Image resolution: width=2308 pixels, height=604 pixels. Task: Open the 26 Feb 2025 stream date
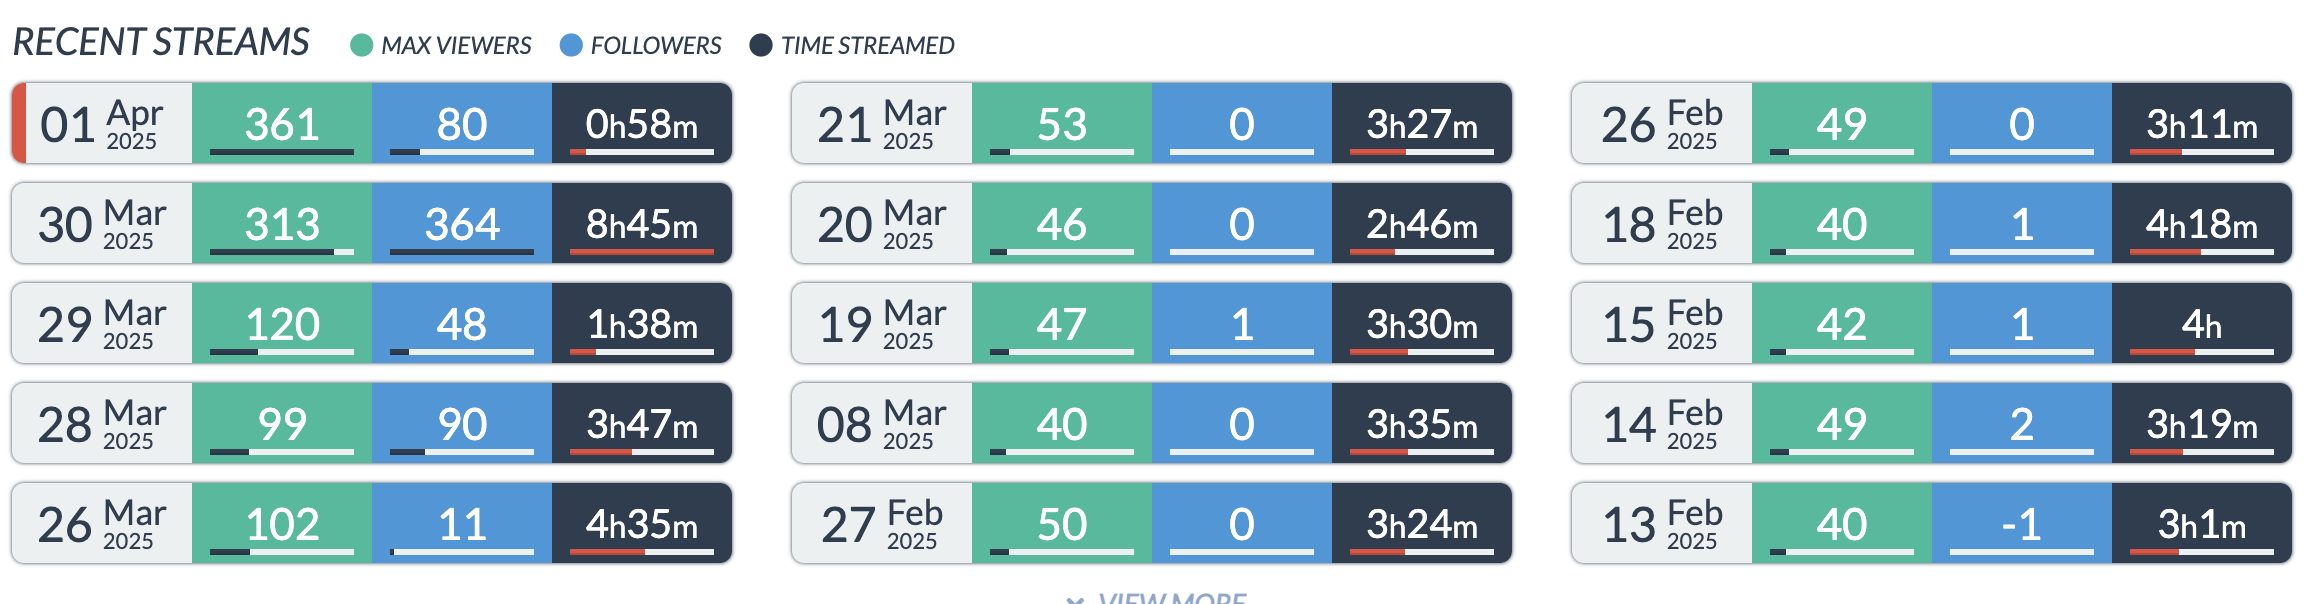pyautogui.click(x=1662, y=123)
